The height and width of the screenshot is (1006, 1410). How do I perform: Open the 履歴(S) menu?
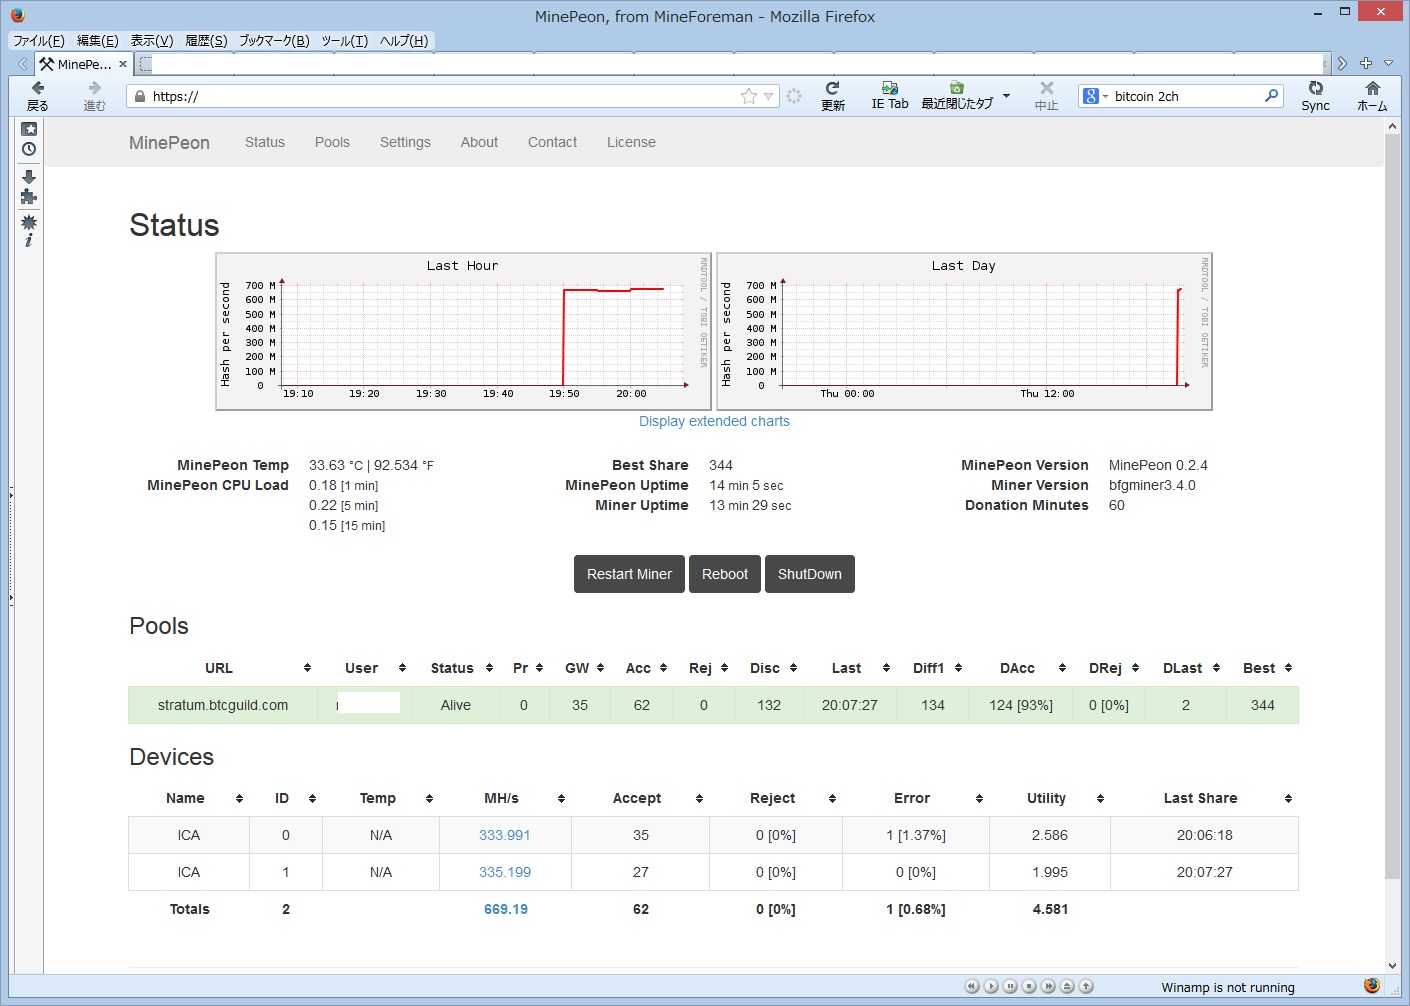[206, 41]
